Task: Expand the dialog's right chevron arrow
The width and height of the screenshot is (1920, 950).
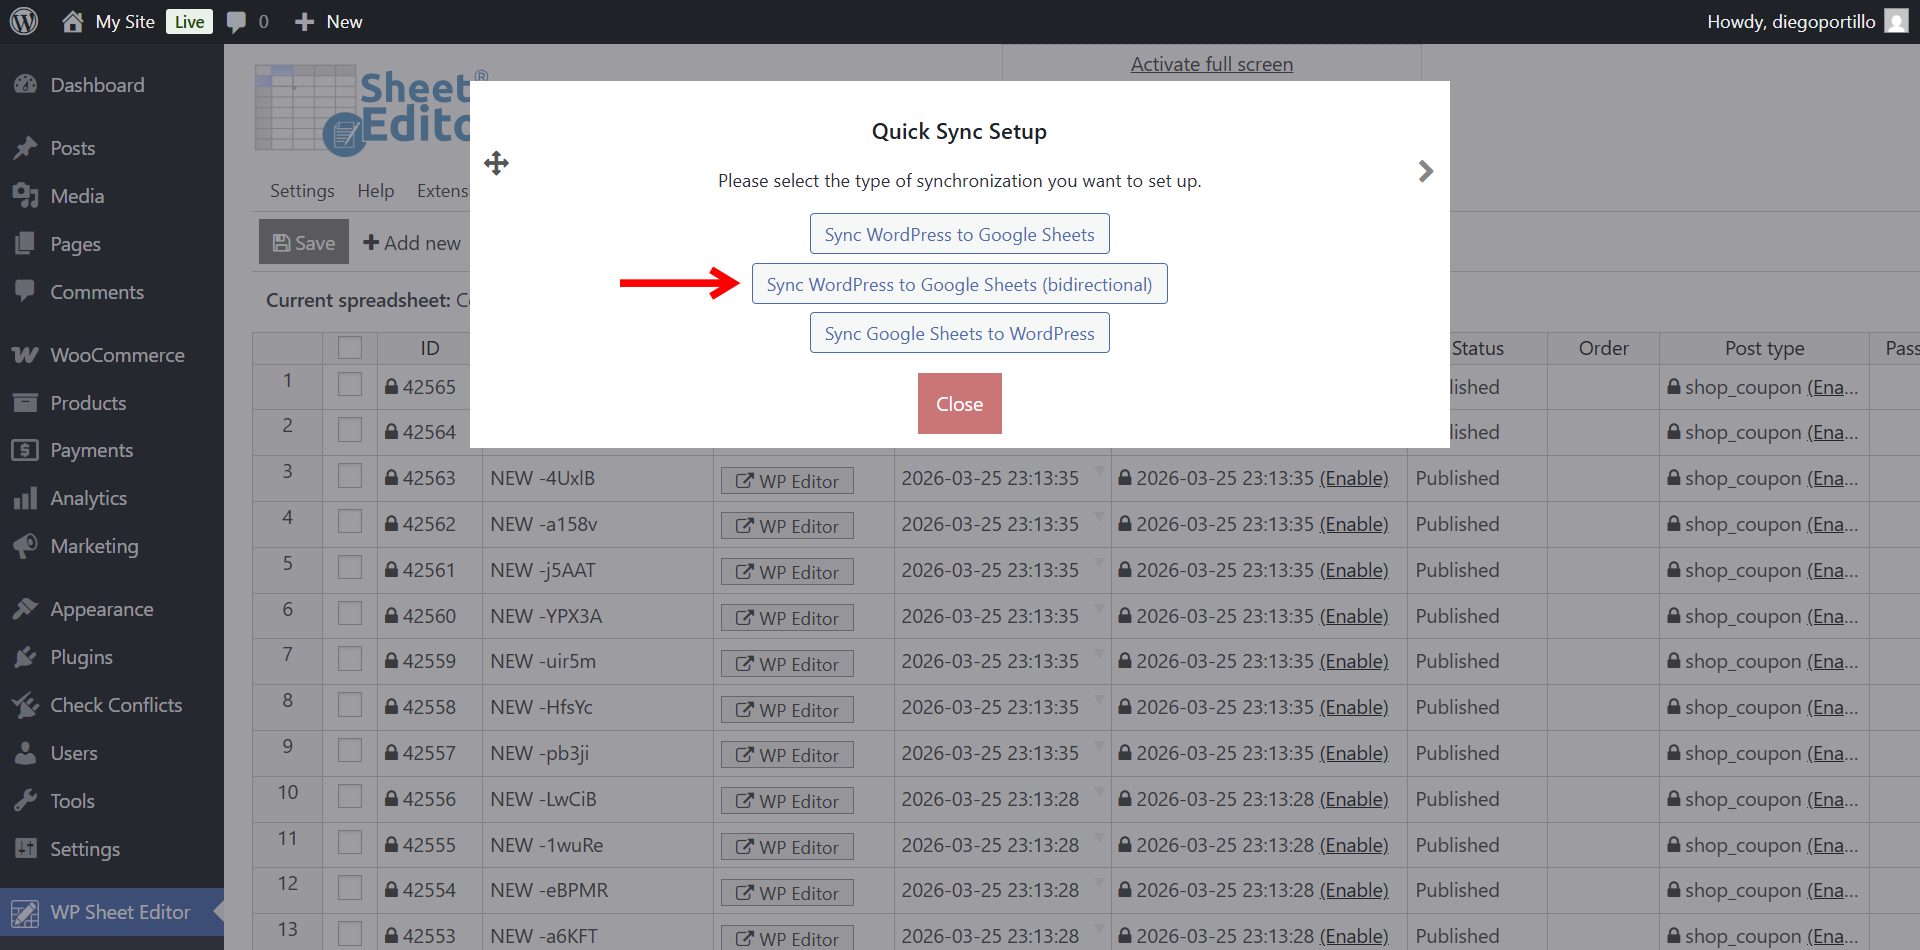Action: tap(1426, 171)
